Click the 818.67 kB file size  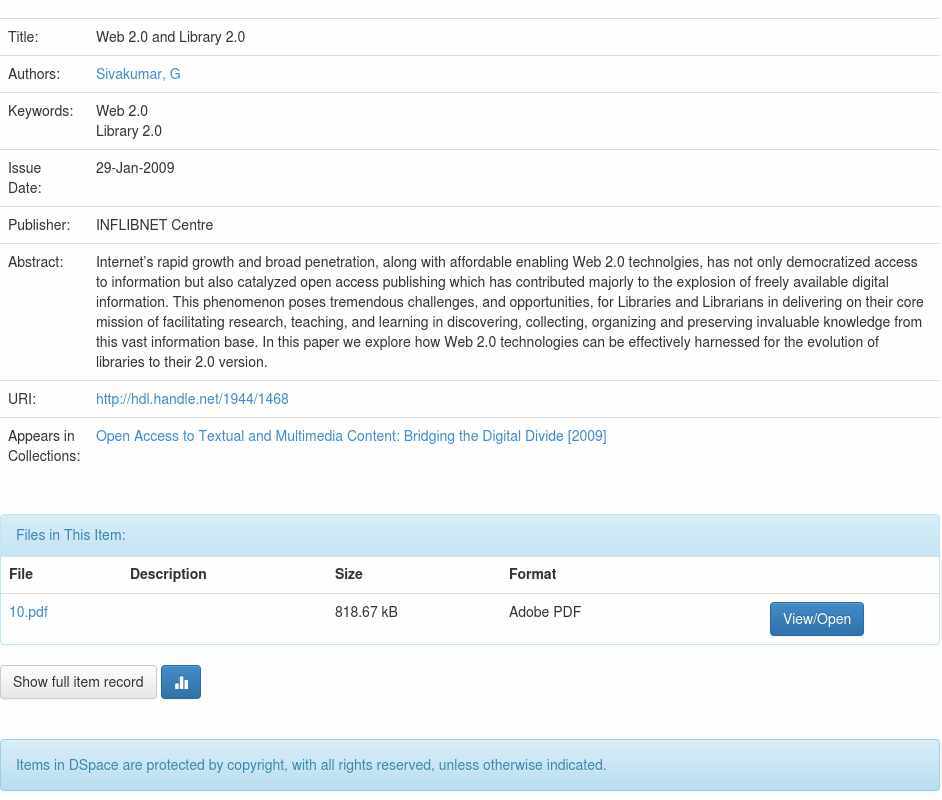coord(366,612)
